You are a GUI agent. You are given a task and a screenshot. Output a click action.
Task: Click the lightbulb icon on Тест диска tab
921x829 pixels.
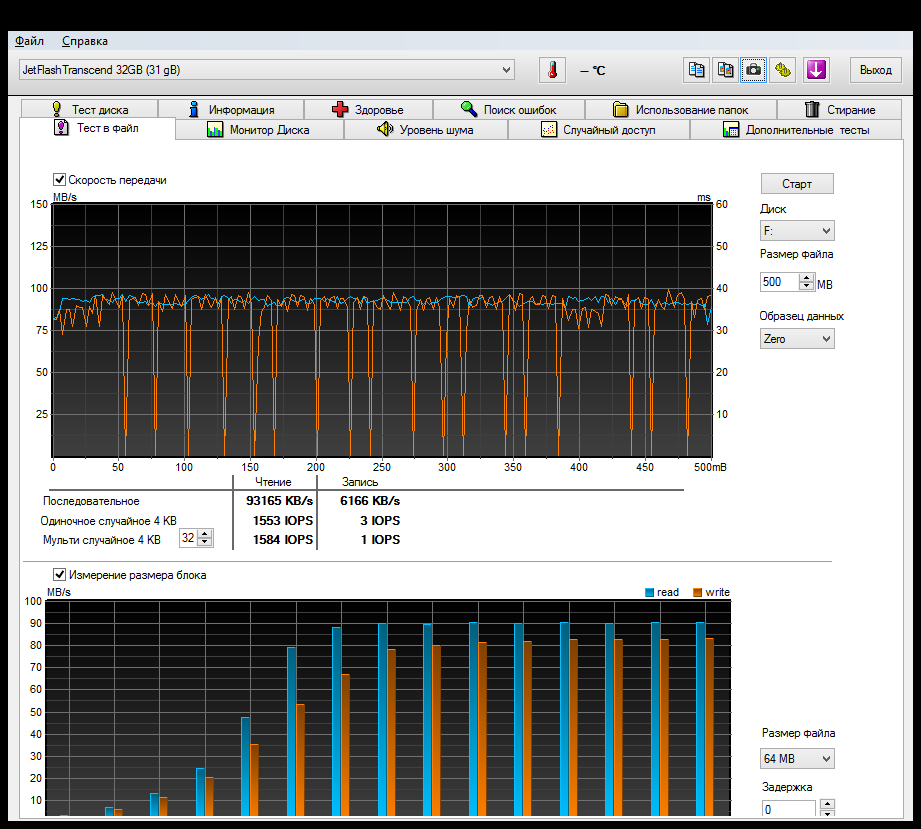[x=56, y=109]
